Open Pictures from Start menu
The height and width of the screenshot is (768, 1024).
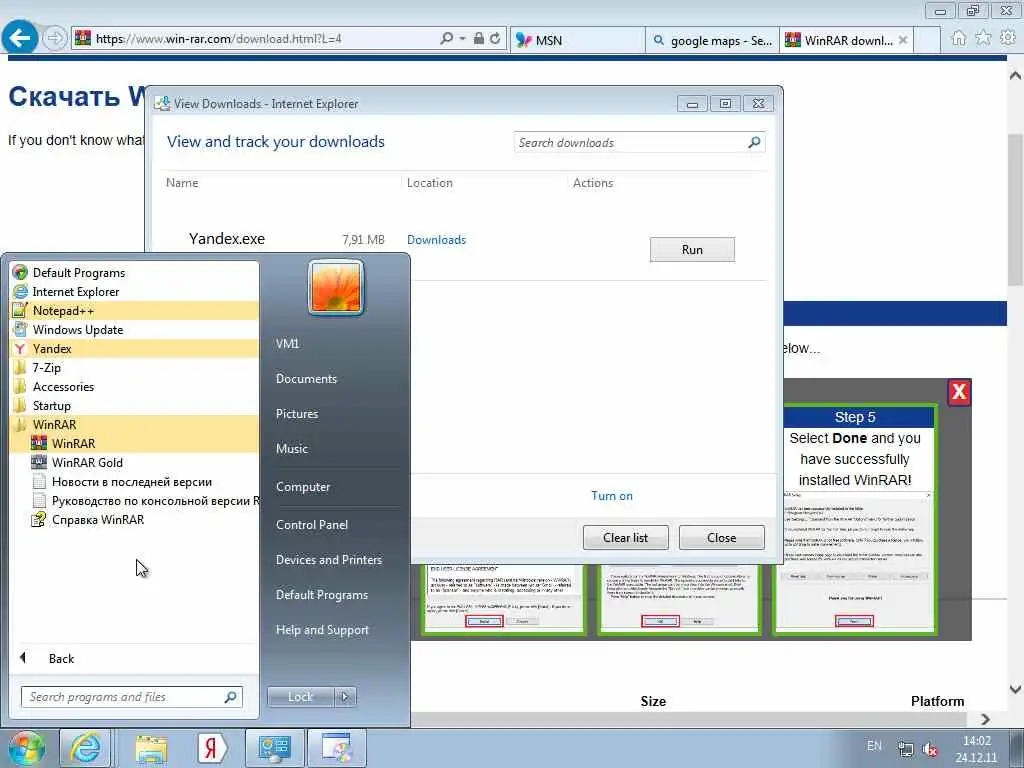(297, 414)
